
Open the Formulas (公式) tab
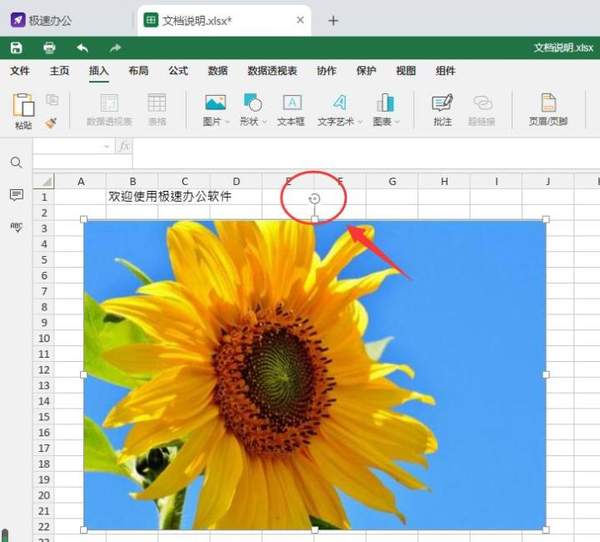tap(178, 71)
